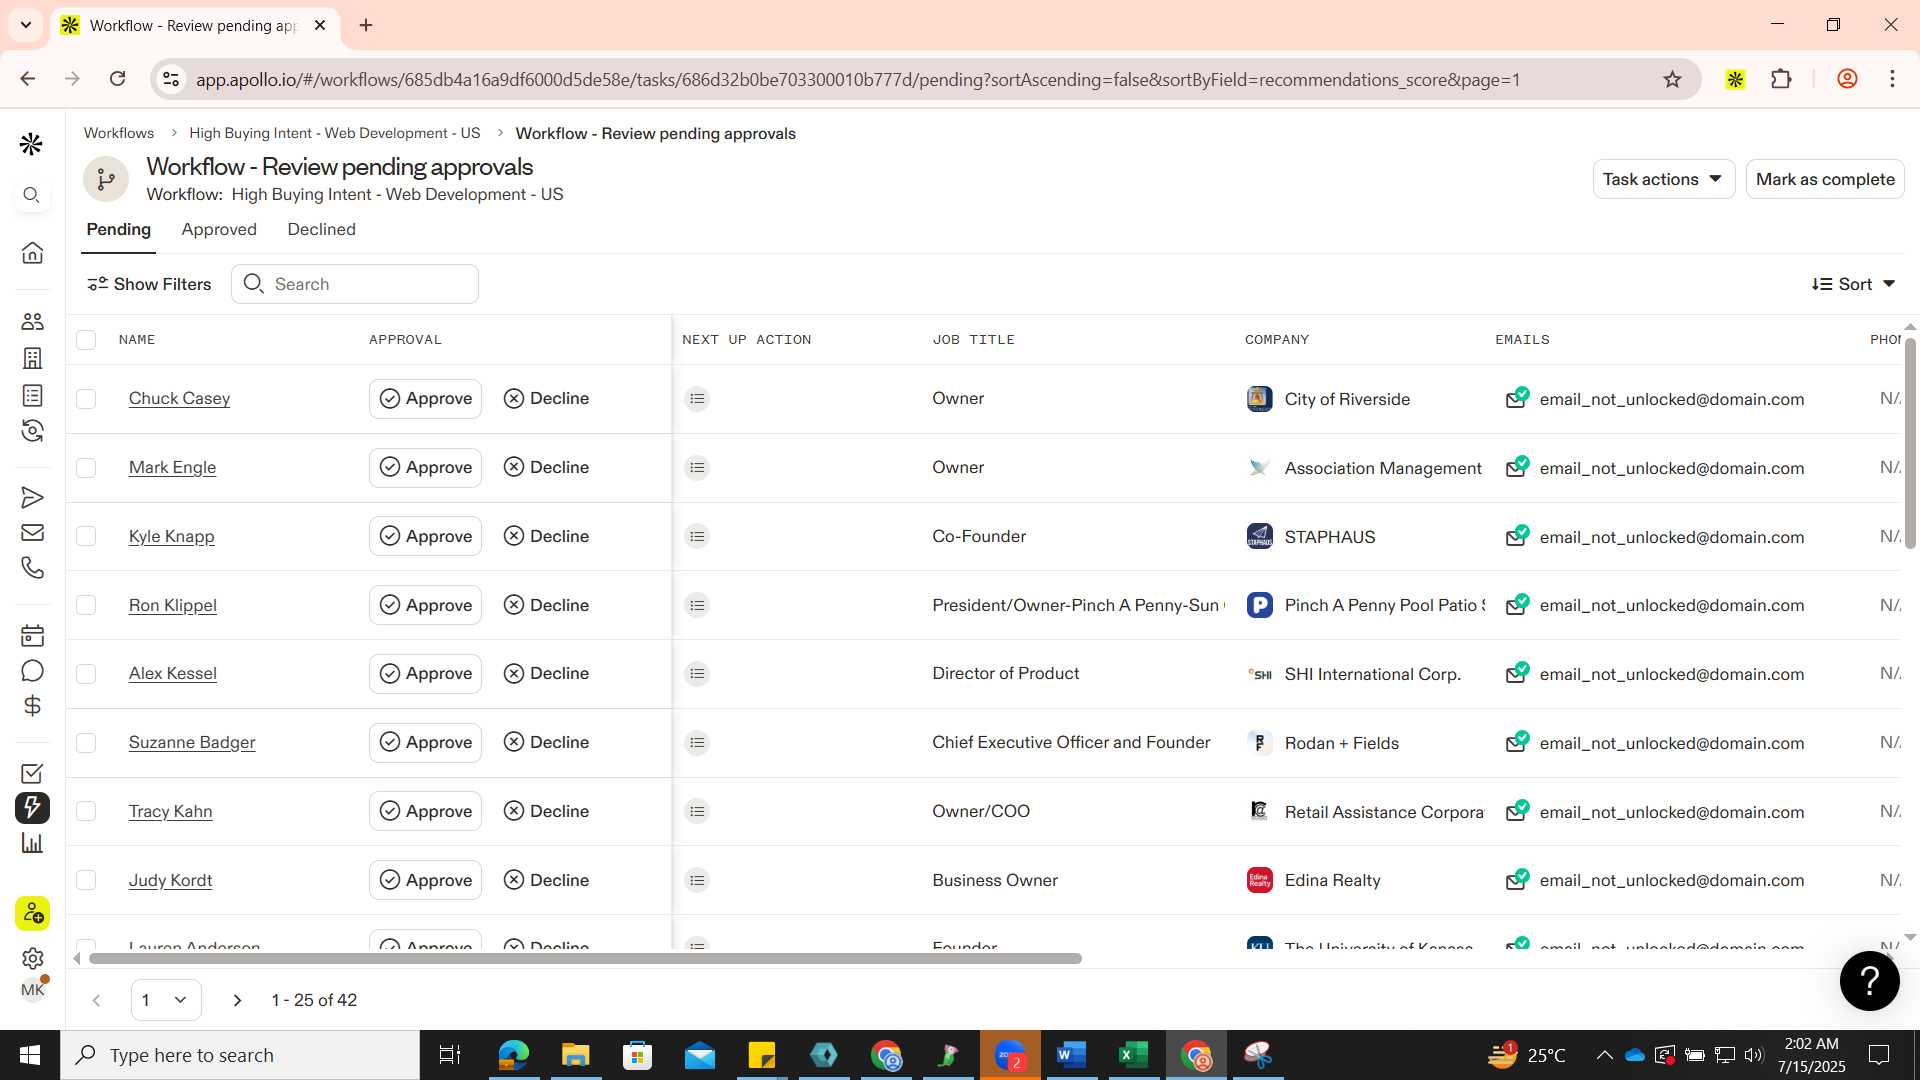
Task: Open next up action icon for Suzanne Badger
Action: coord(697,743)
